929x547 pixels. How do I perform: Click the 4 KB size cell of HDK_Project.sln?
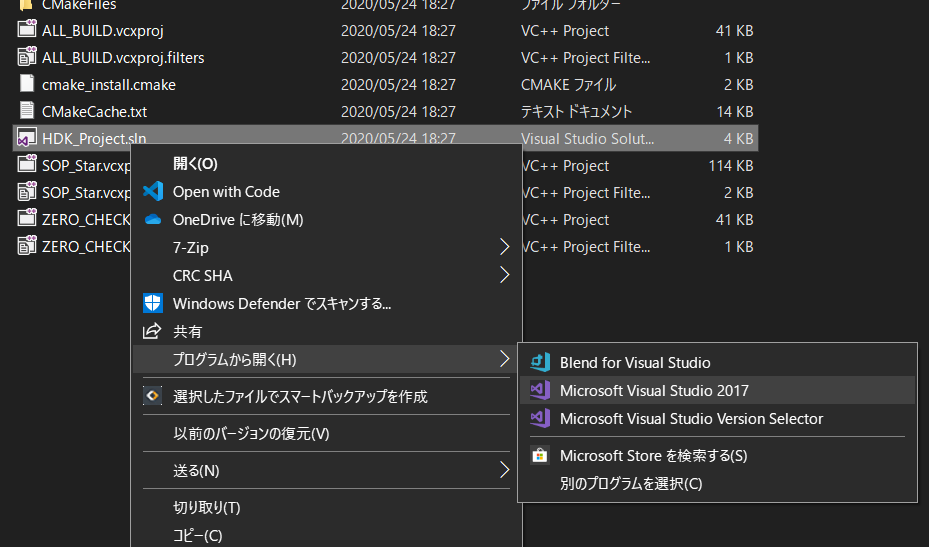coord(738,139)
